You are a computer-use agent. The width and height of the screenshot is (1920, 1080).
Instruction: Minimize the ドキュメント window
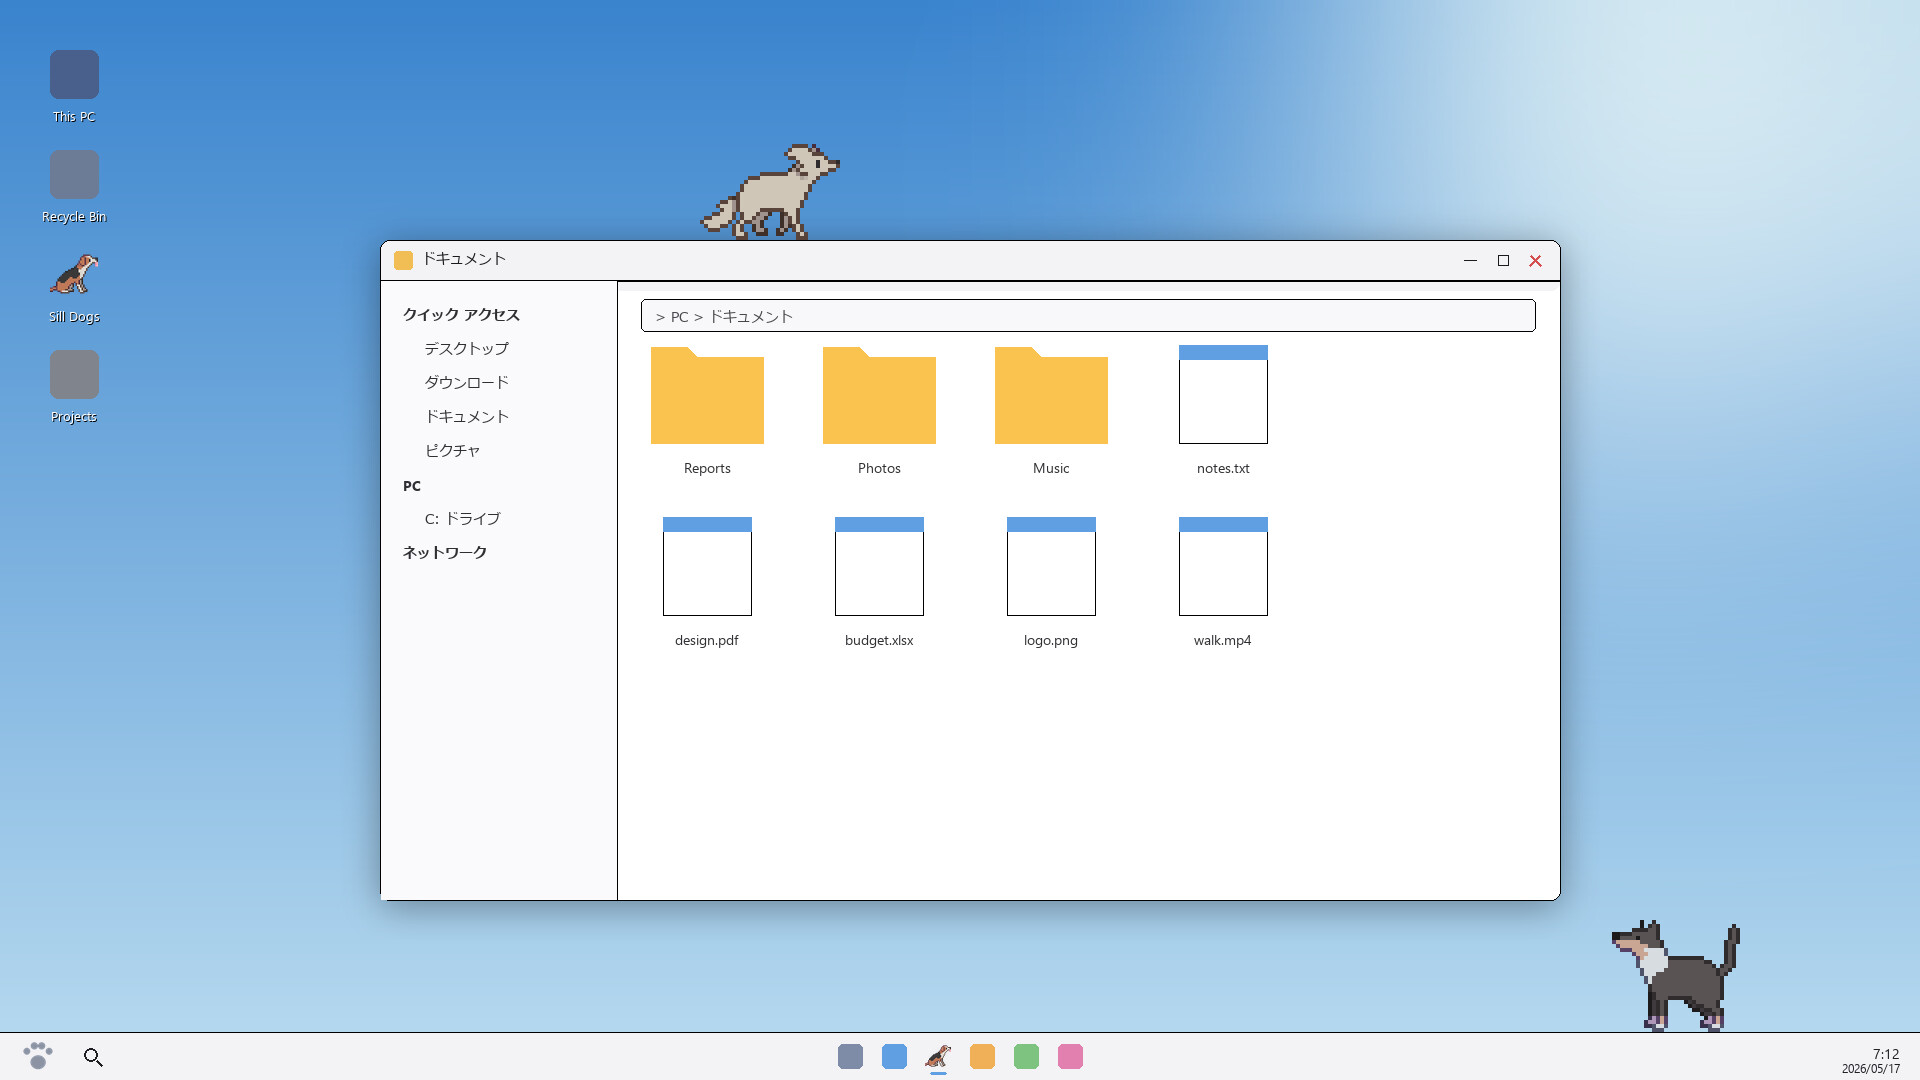[1470, 260]
